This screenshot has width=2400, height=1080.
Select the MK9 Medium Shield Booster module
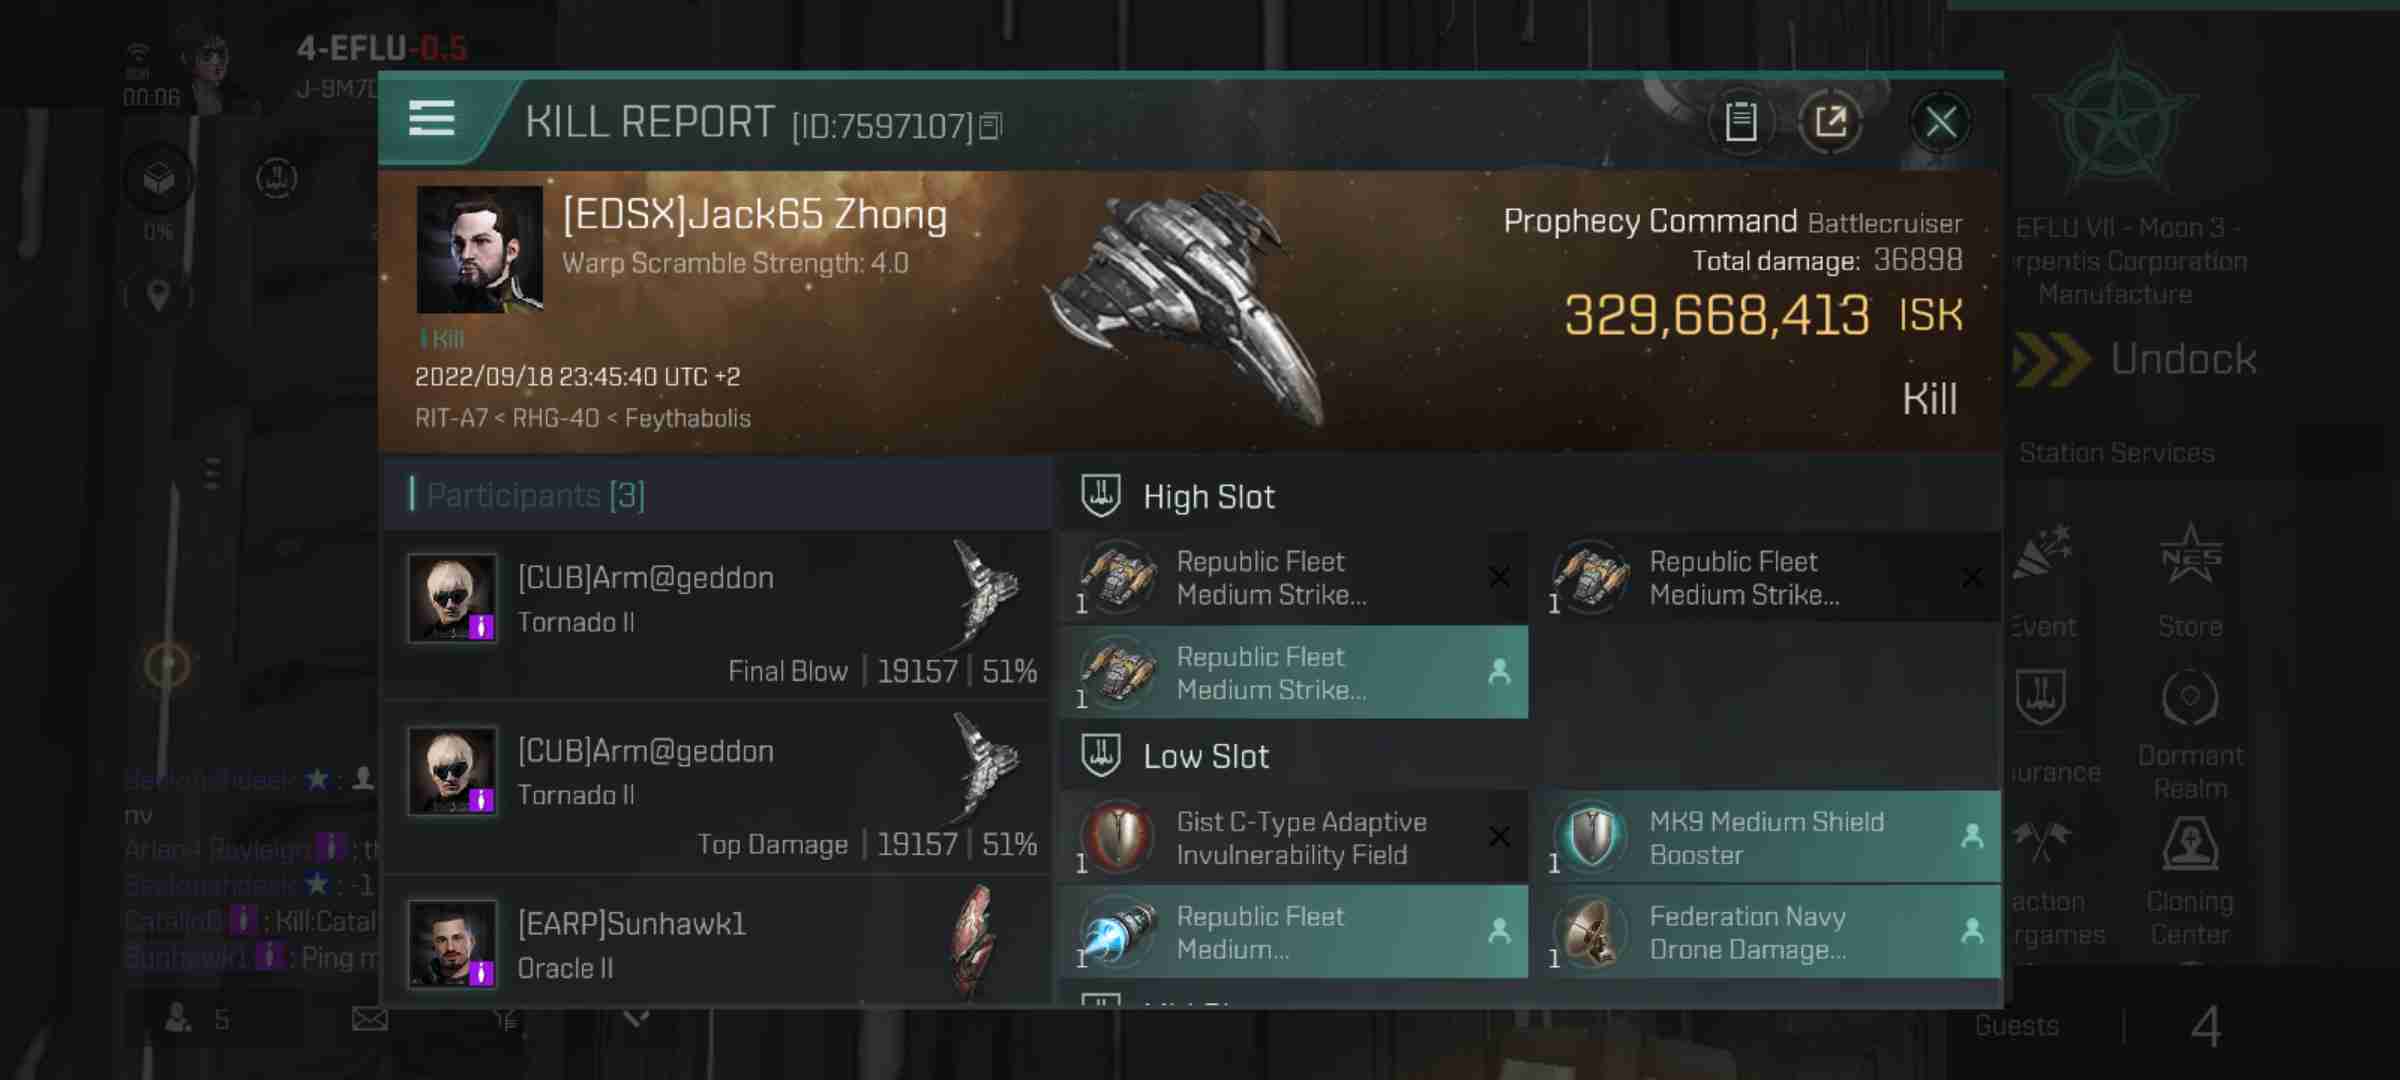[x=1766, y=837]
